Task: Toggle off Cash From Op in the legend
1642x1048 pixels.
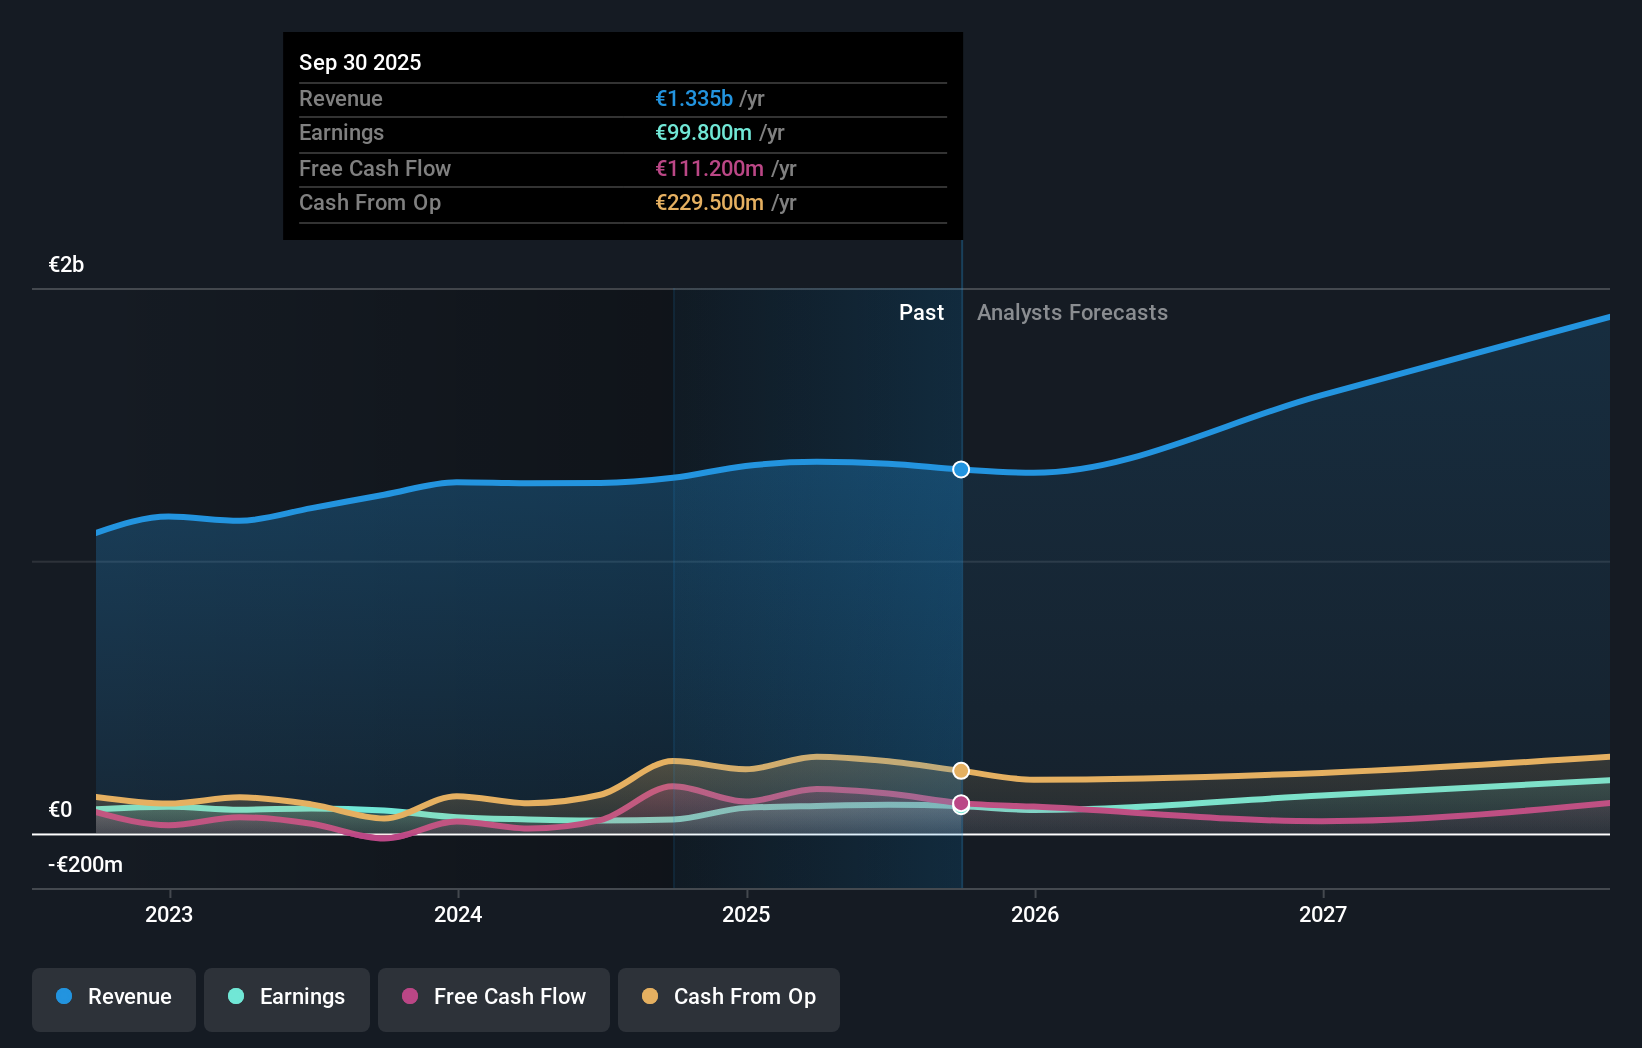Action: point(728,998)
